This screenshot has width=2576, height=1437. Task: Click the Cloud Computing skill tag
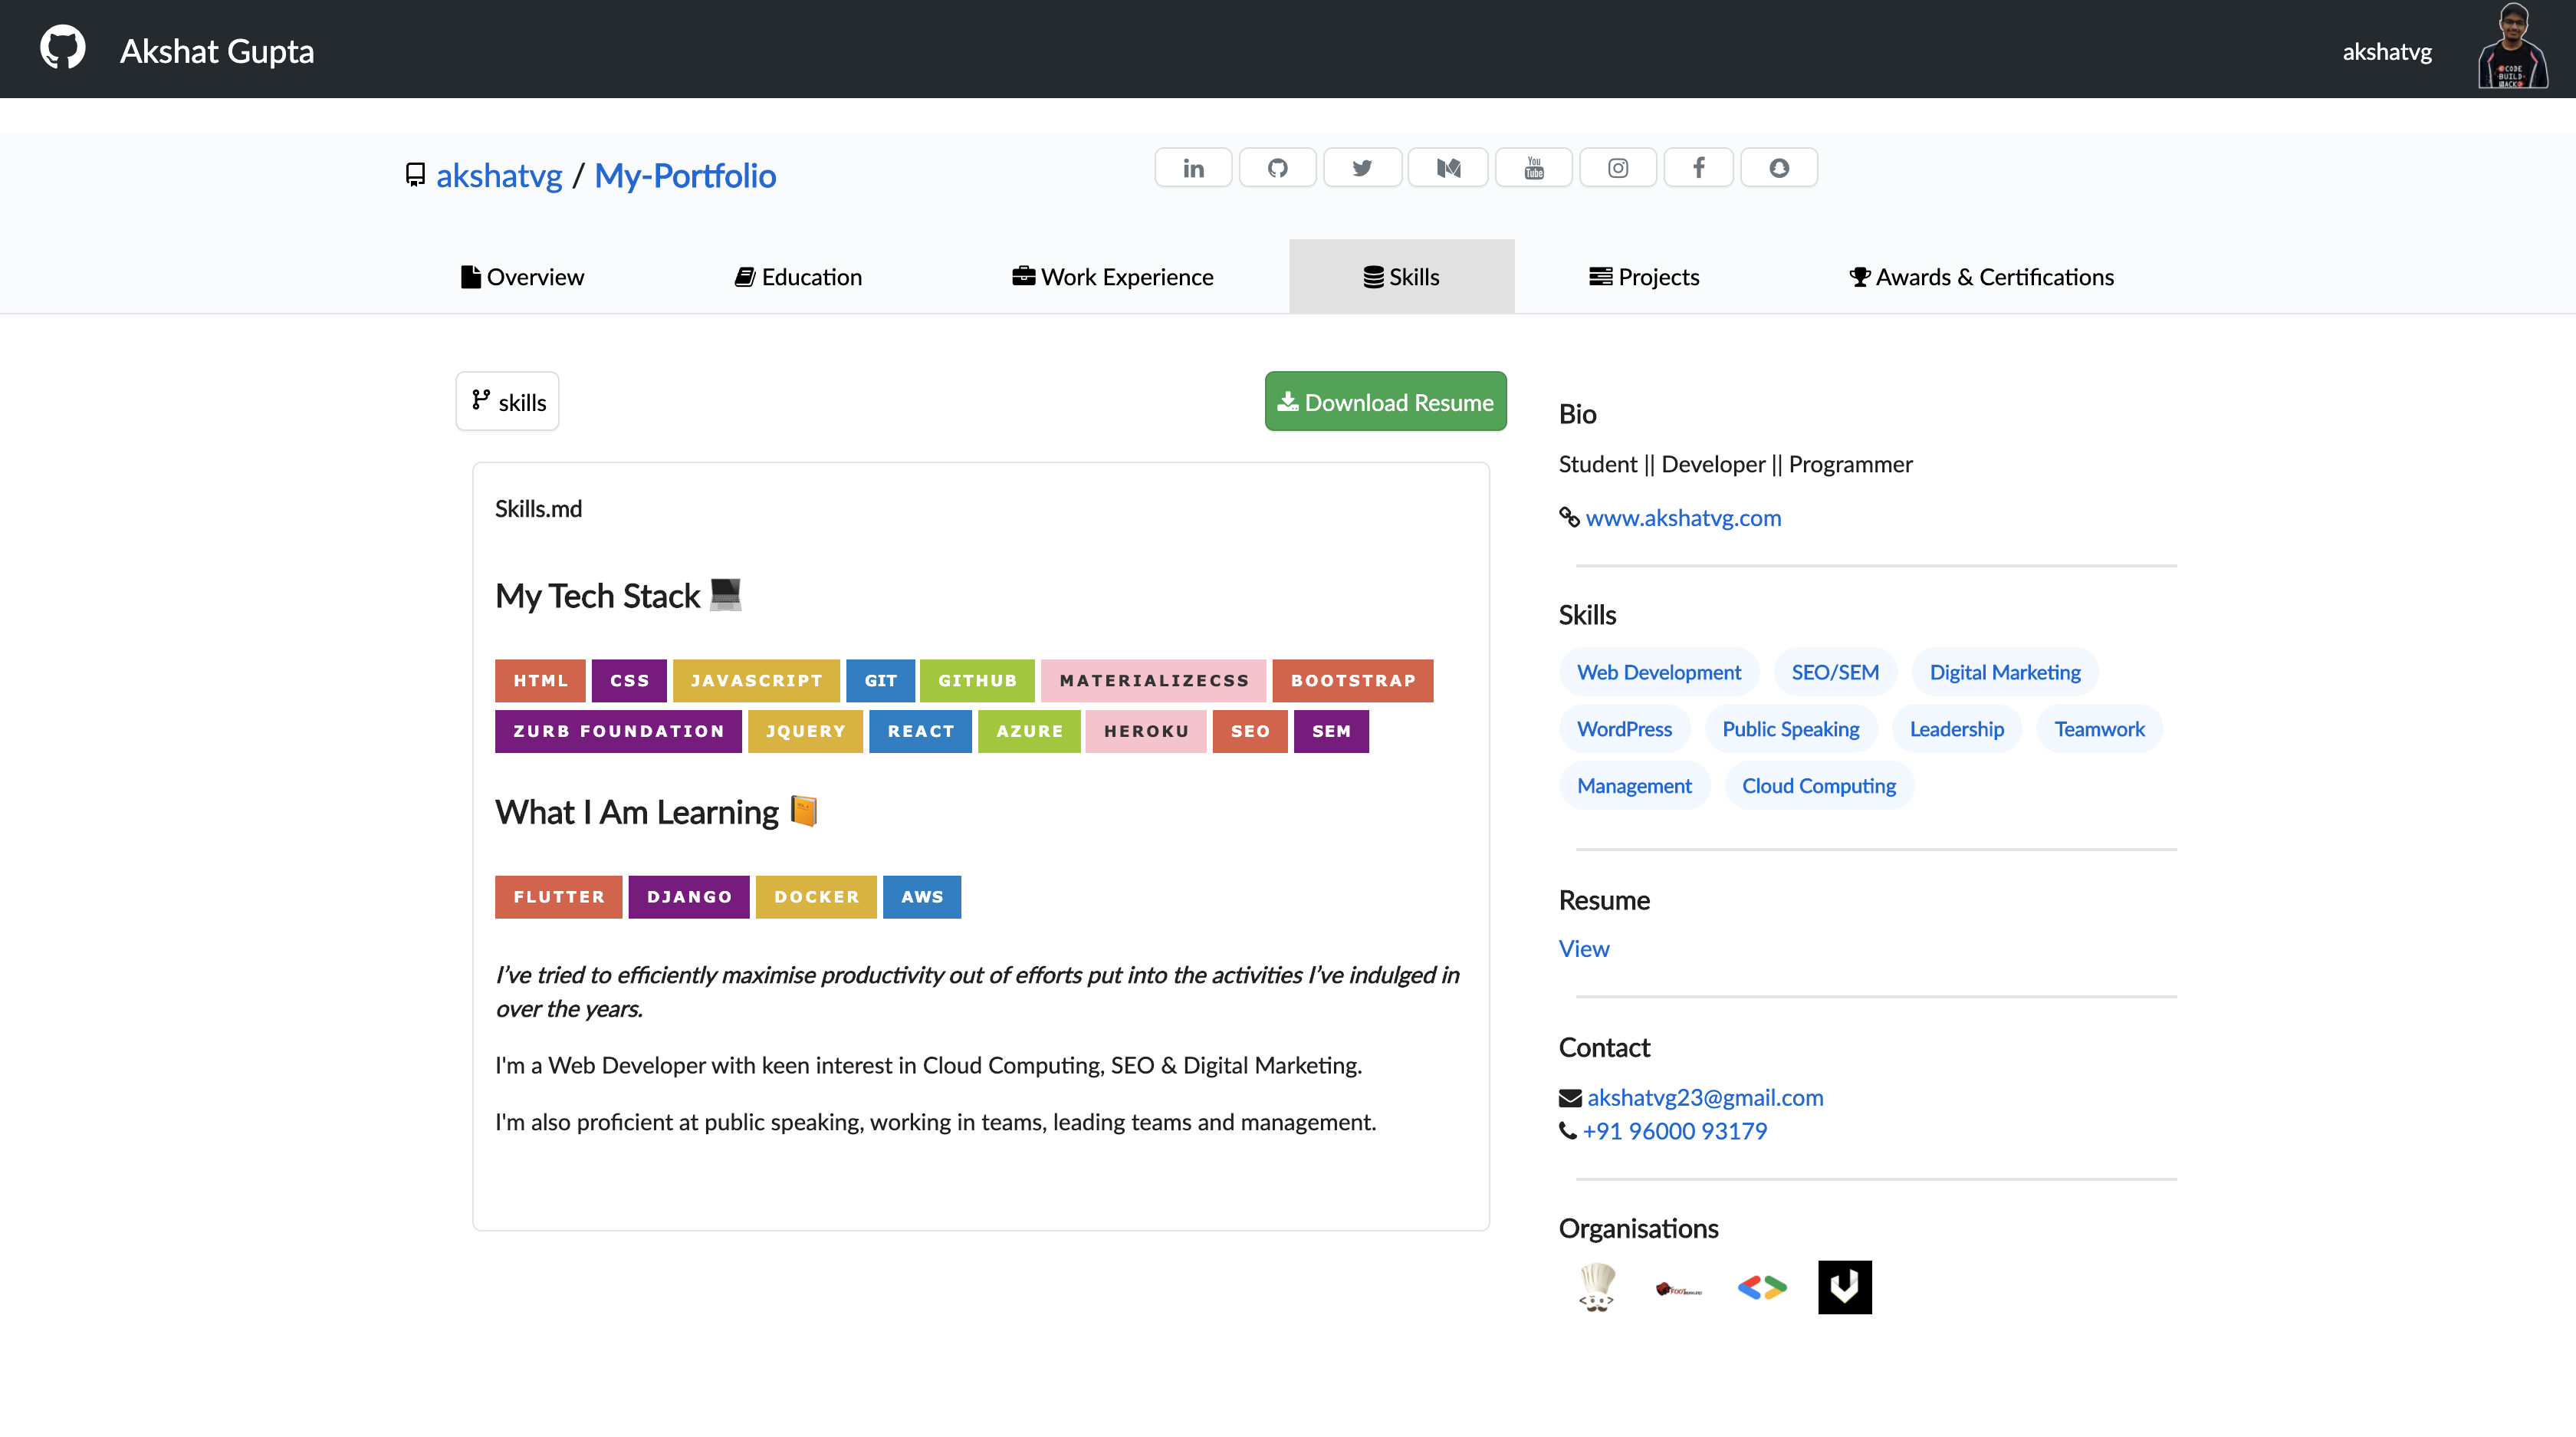[x=1819, y=787]
